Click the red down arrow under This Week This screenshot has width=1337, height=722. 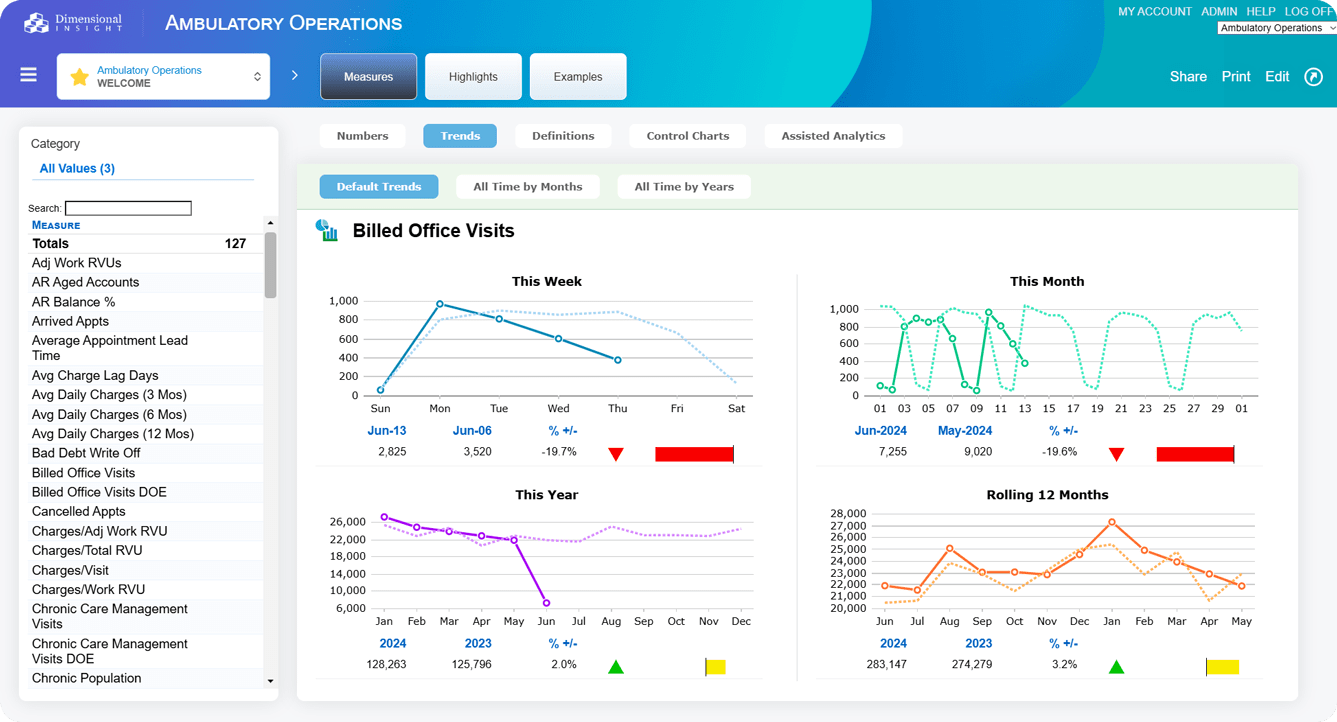tap(616, 455)
